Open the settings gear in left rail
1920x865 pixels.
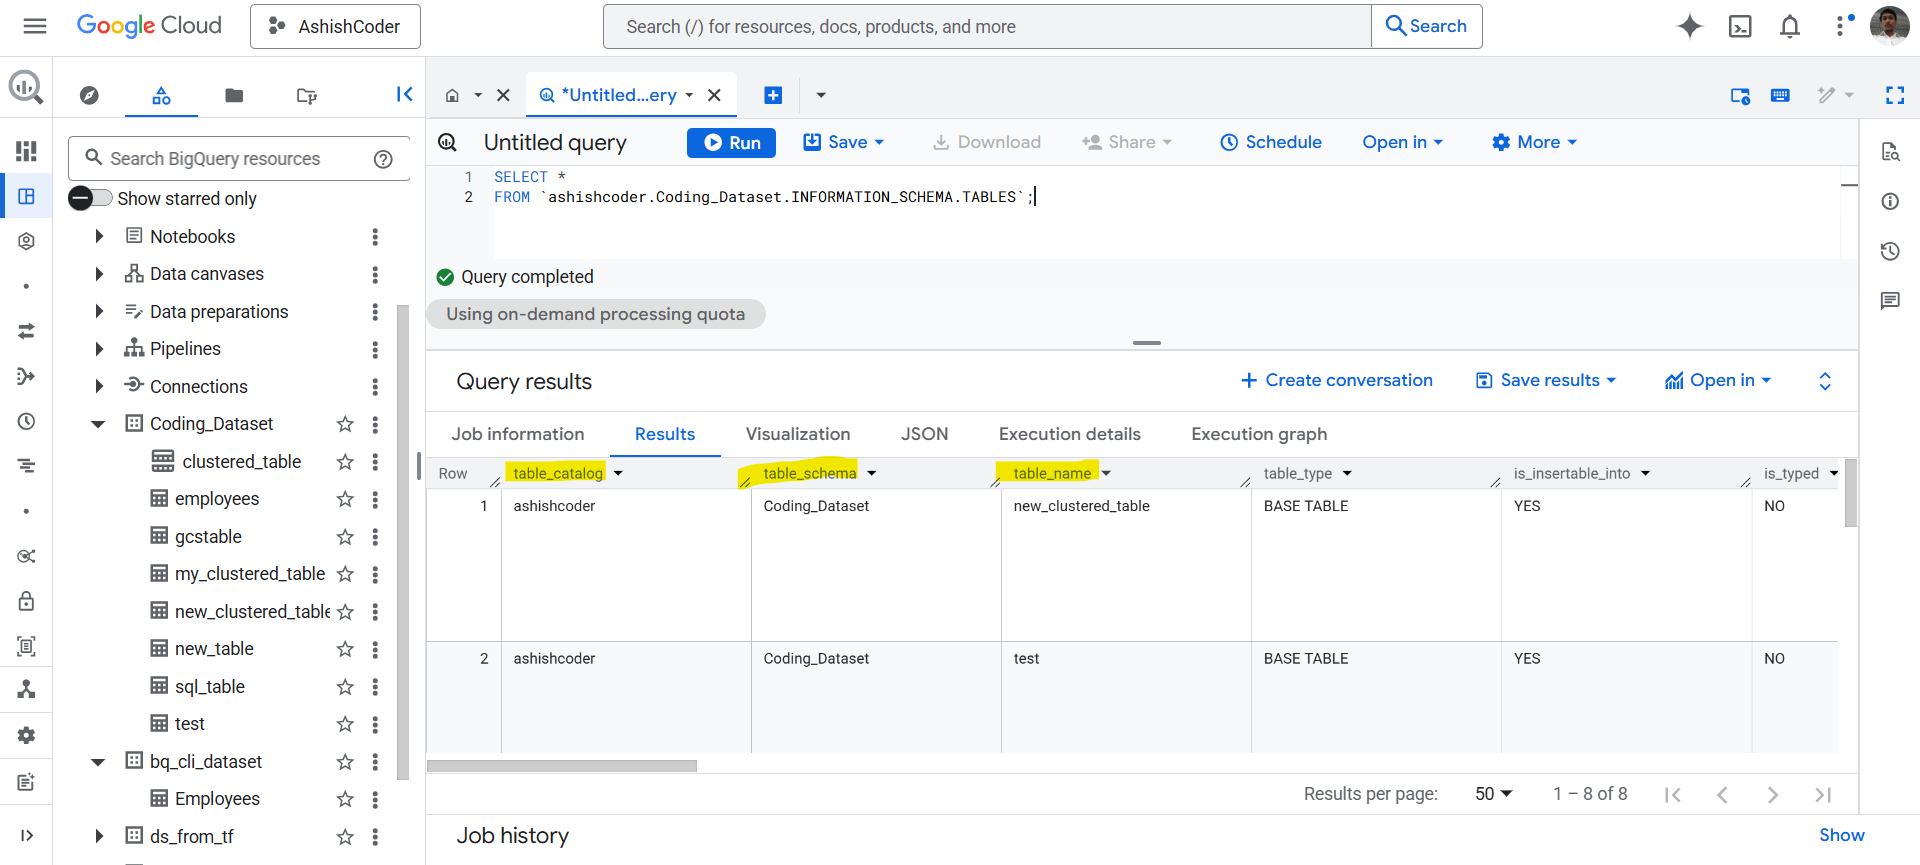pyautogui.click(x=27, y=735)
